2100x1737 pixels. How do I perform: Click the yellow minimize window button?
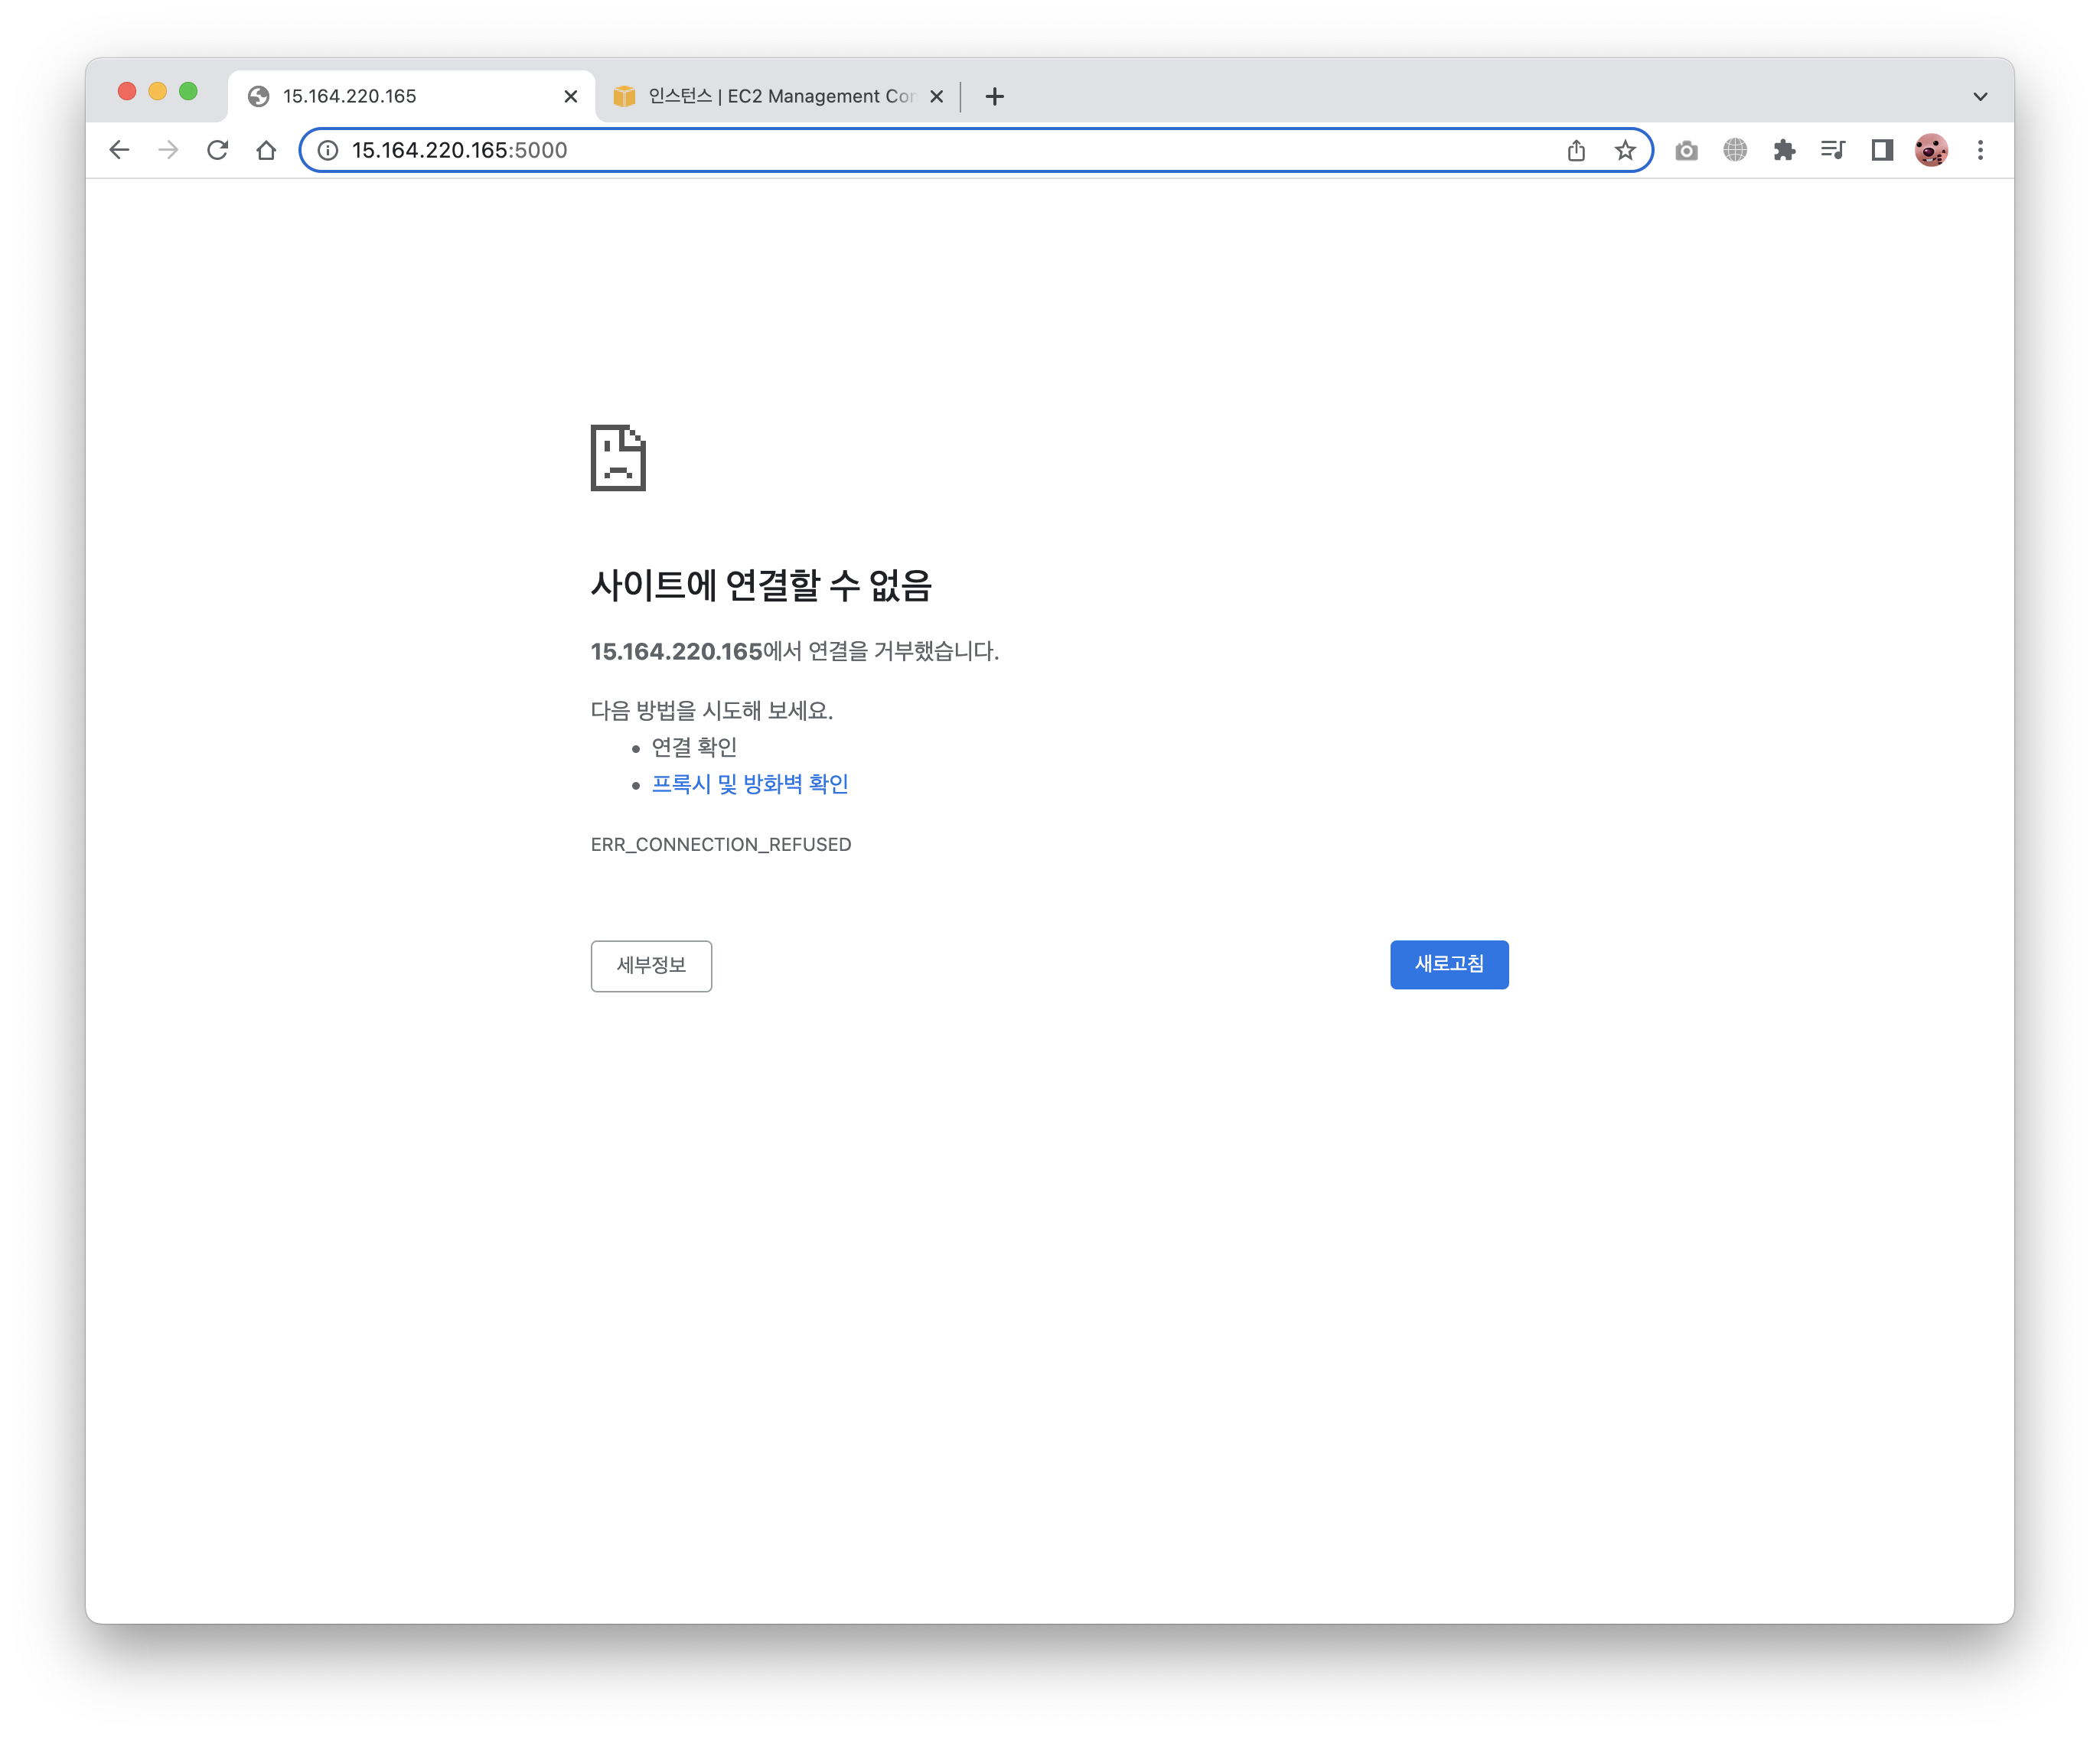pos(157,92)
